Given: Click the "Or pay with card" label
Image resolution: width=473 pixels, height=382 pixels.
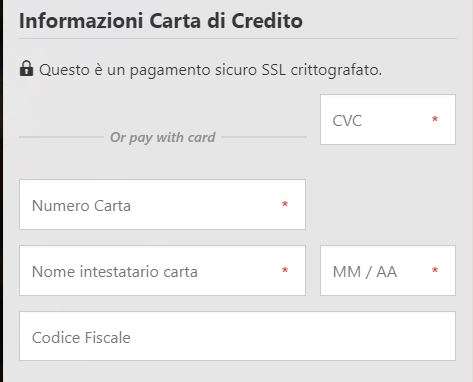Looking at the screenshot, I should [x=163, y=137].
